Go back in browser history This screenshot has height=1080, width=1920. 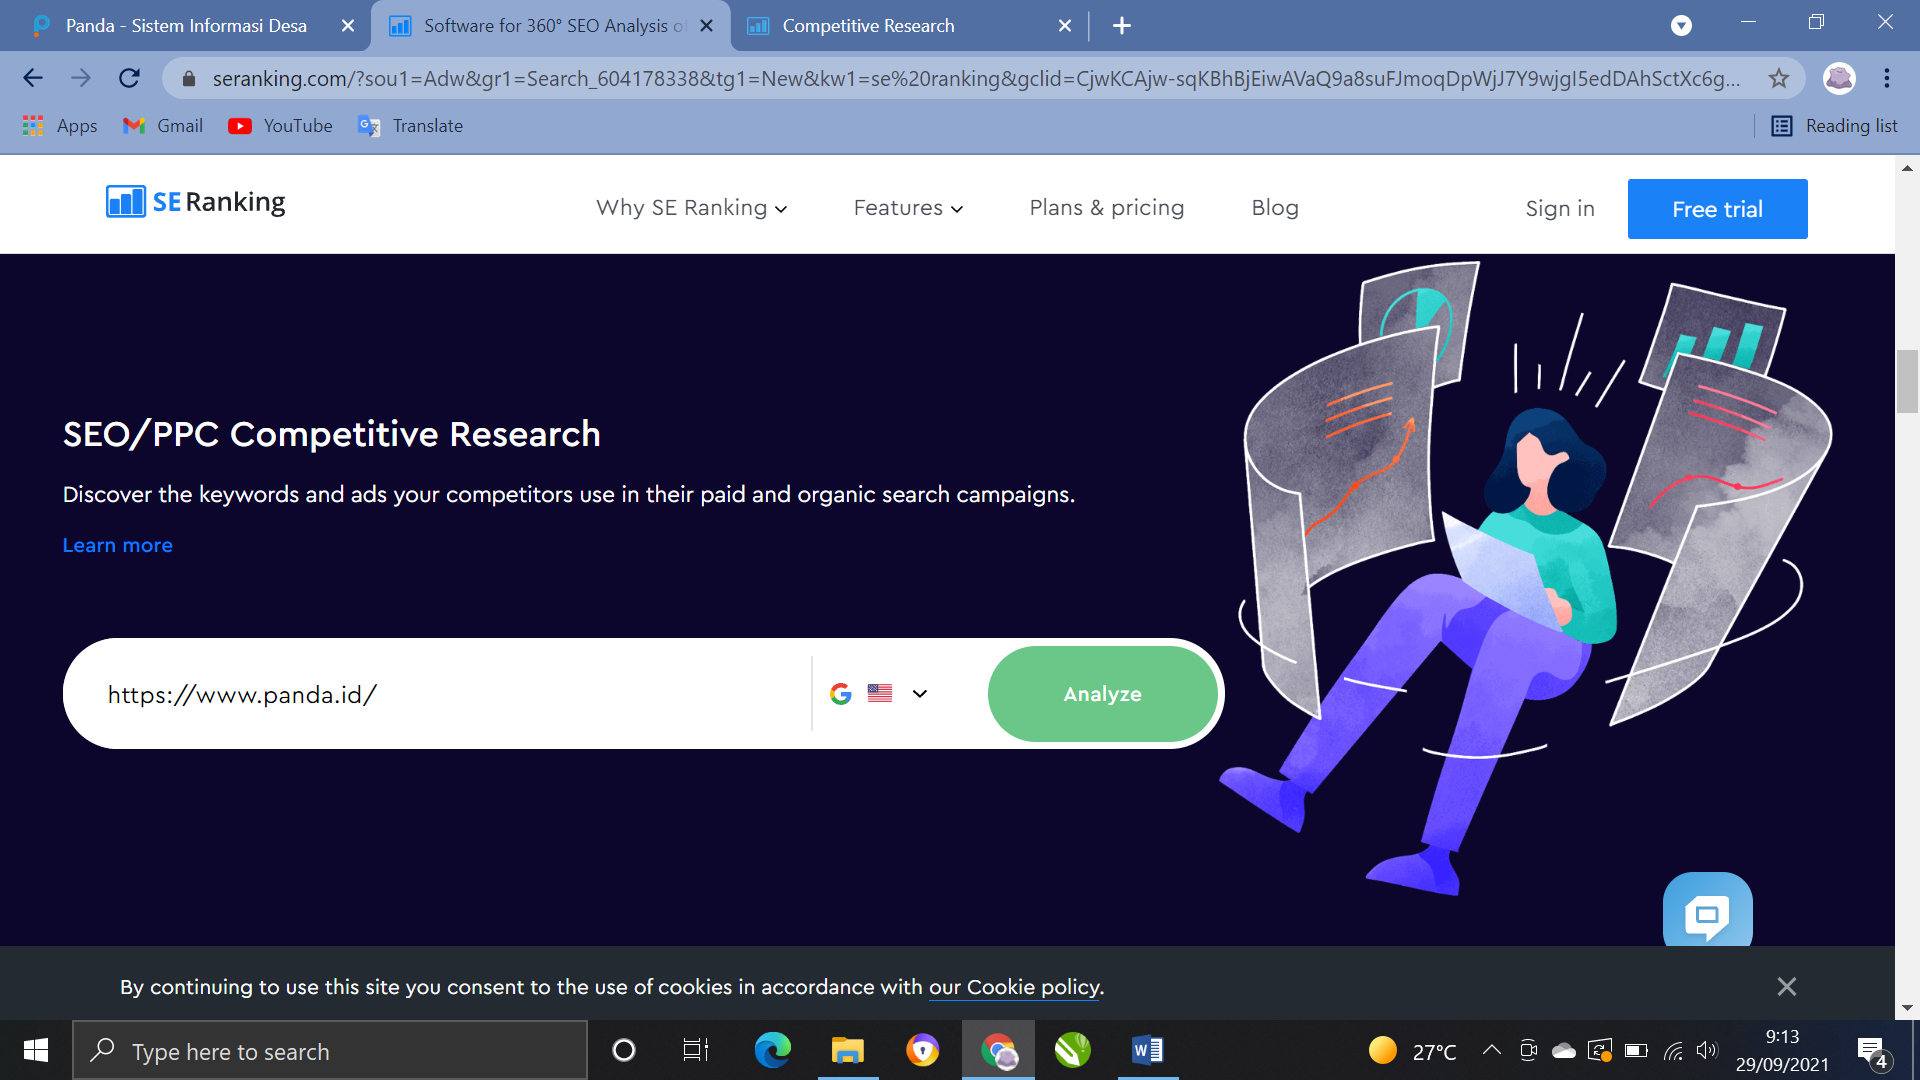(x=33, y=78)
